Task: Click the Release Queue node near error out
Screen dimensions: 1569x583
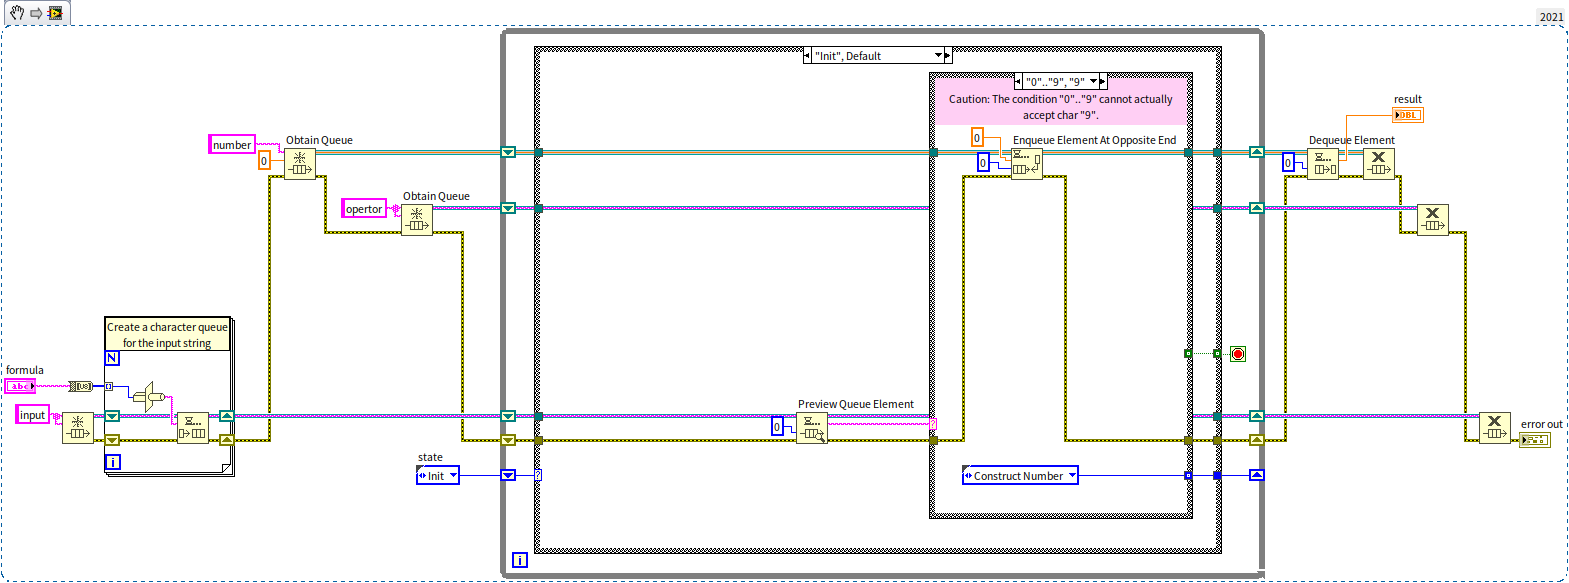Action: coord(1494,427)
